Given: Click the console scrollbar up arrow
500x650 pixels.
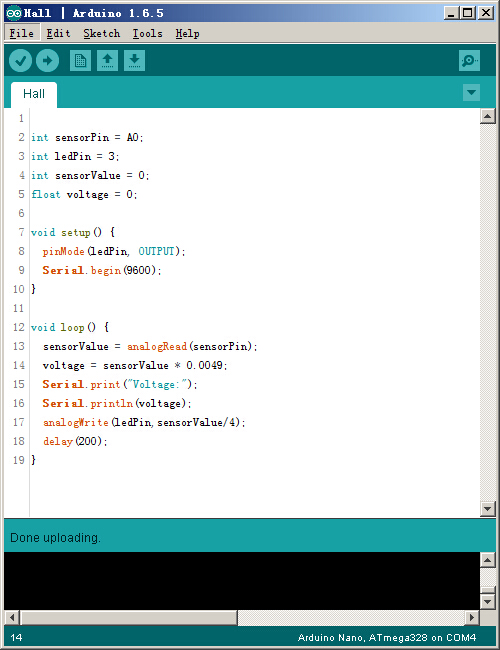Looking at the screenshot, I should [488, 560].
